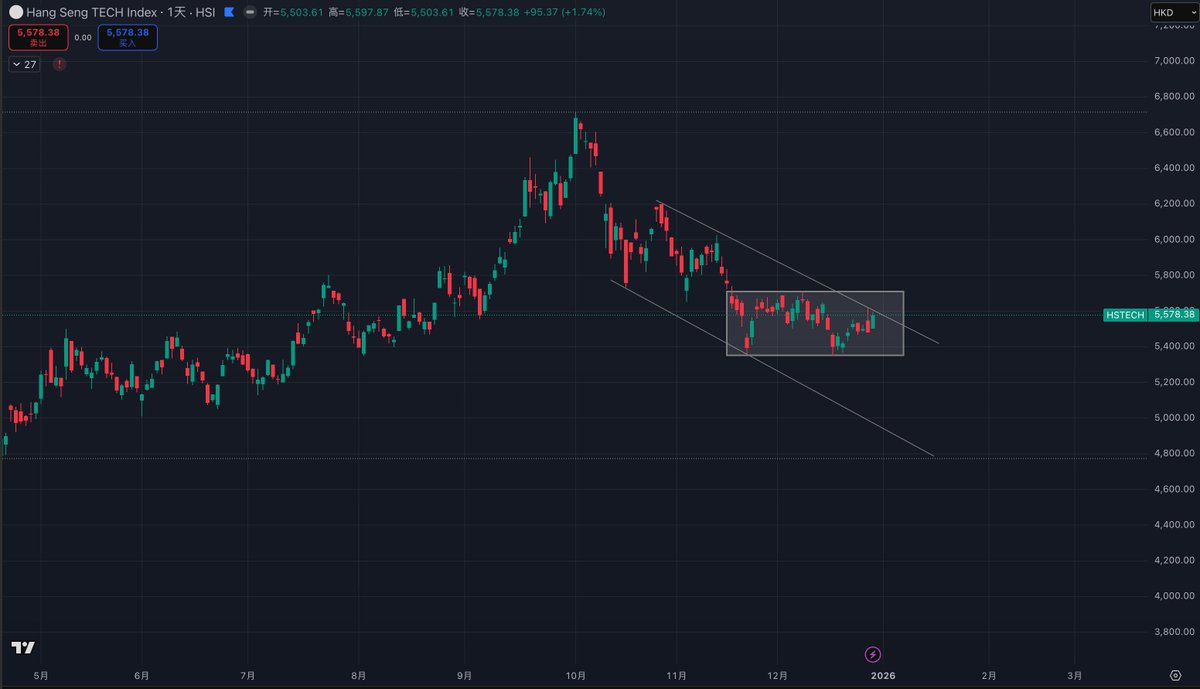Click the purple lightning event marker above 2026
Viewport: 1200px width, 689px height.
(872, 655)
